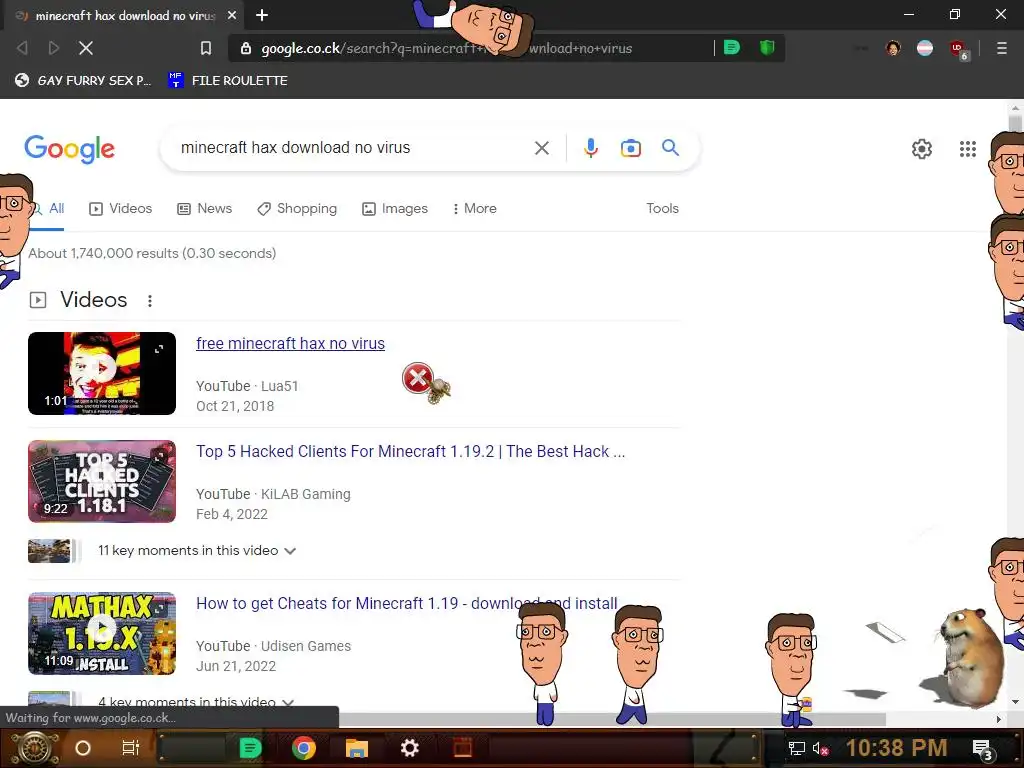Switch to the Shopping results tab
Viewport: 1024px width, 768px height.
coord(297,208)
